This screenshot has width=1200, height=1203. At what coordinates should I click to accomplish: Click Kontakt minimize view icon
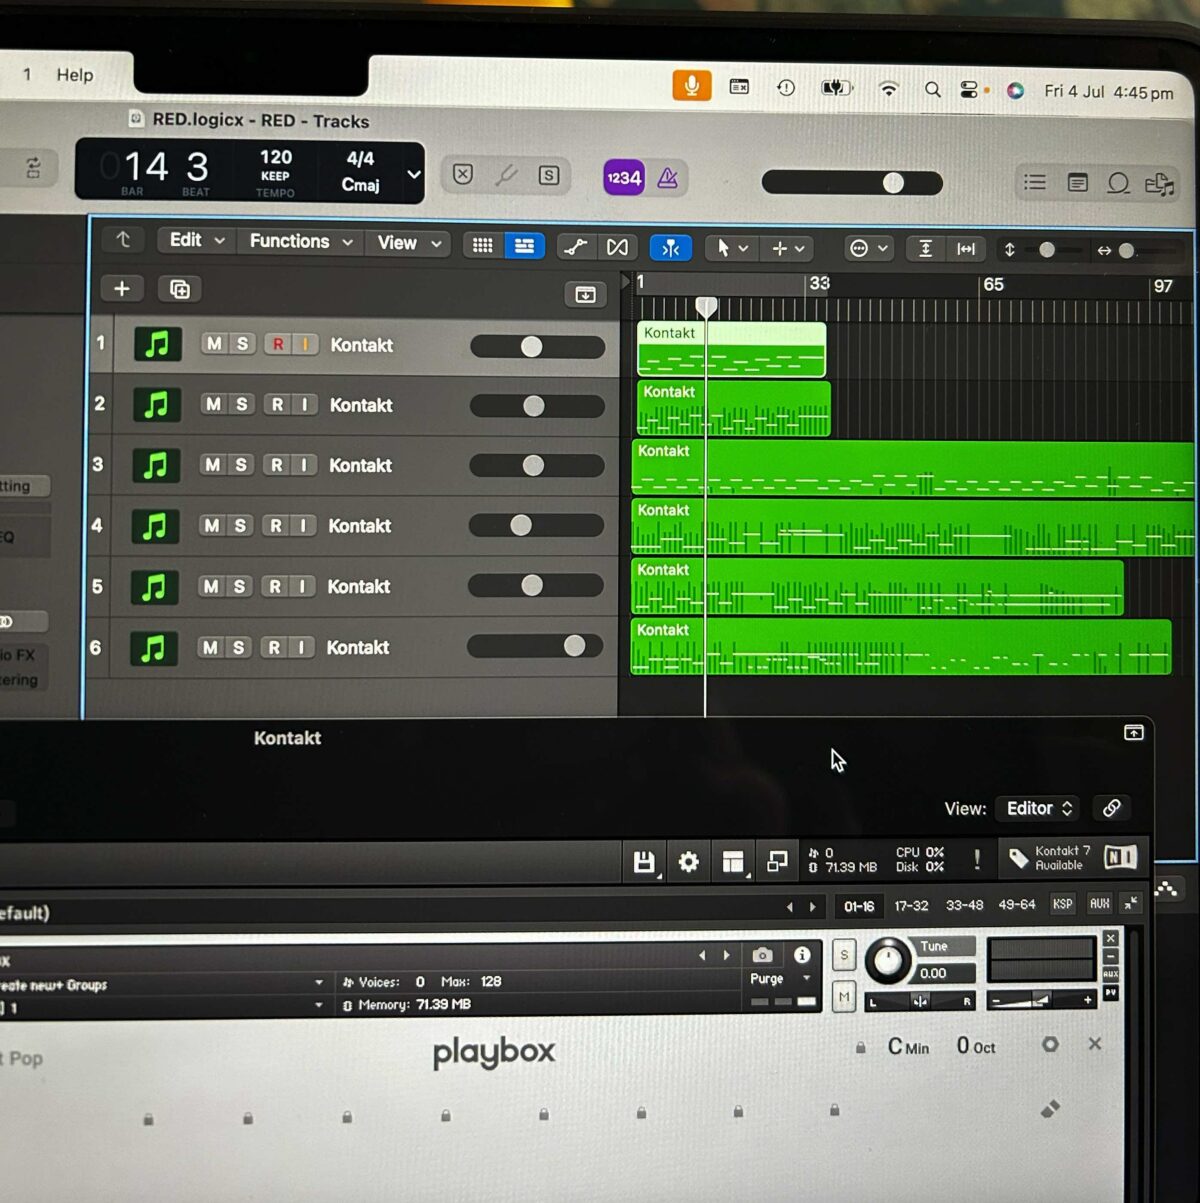click(x=777, y=860)
